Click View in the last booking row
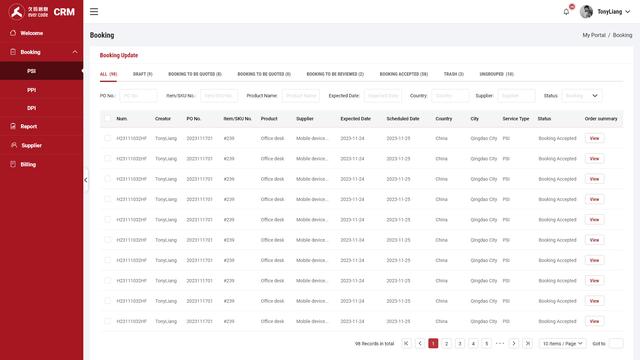640x360 pixels. [594, 321]
